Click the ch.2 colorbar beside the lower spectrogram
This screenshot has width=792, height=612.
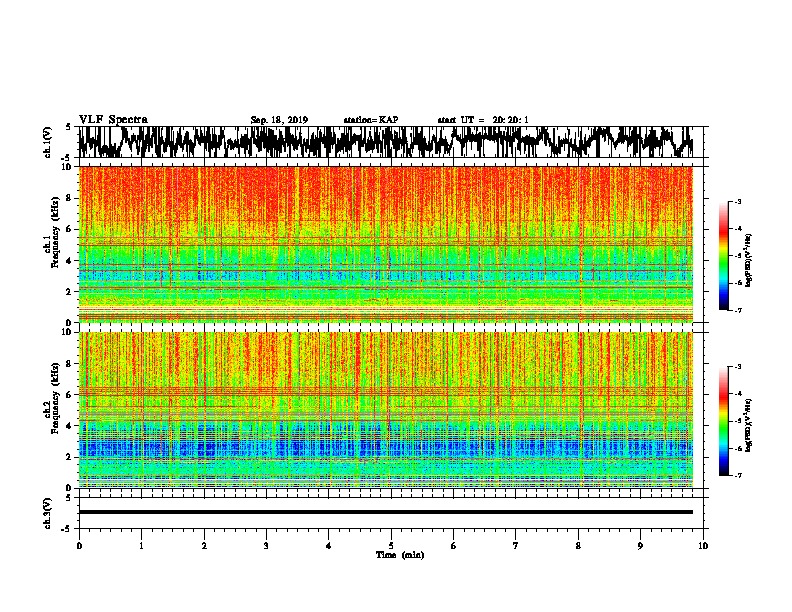(723, 421)
